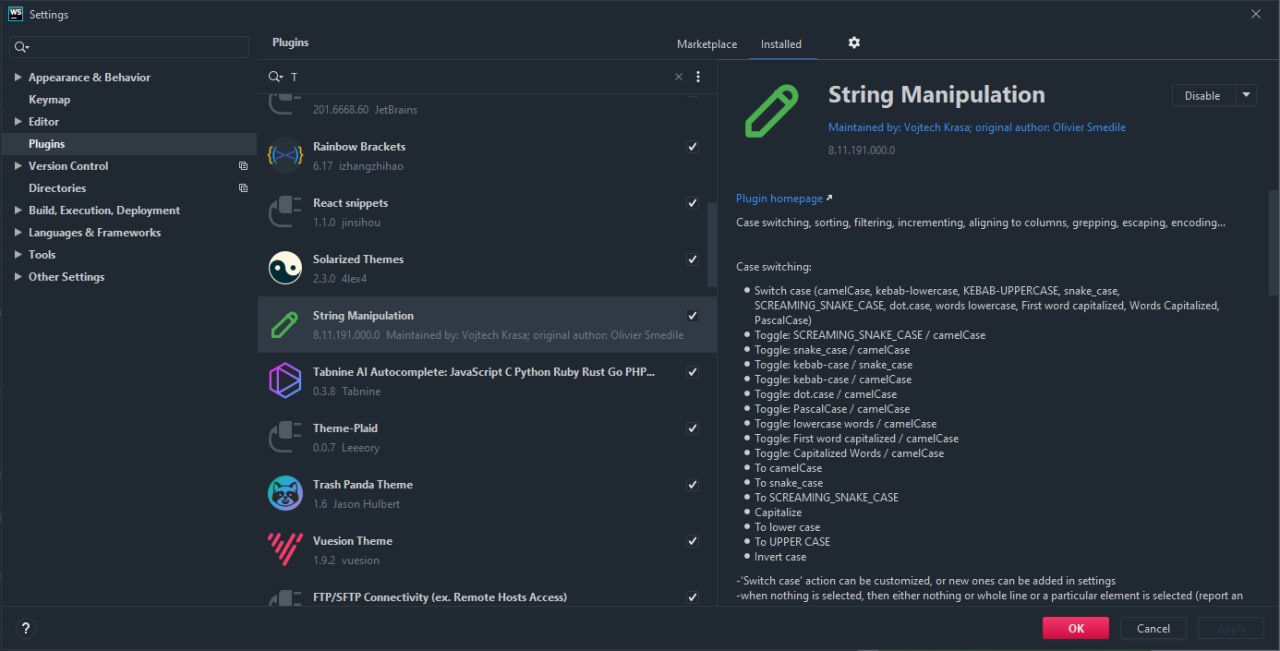1280x651 pixels.
Task: Switch to the Marketplace tab
Action: tap(707, 44)
